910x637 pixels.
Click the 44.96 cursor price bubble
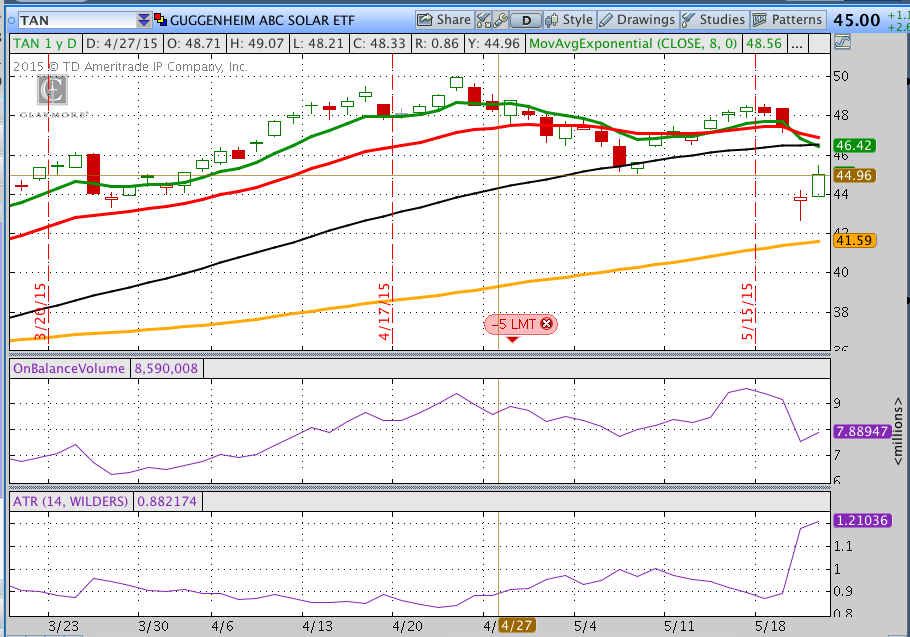point(854,175)
